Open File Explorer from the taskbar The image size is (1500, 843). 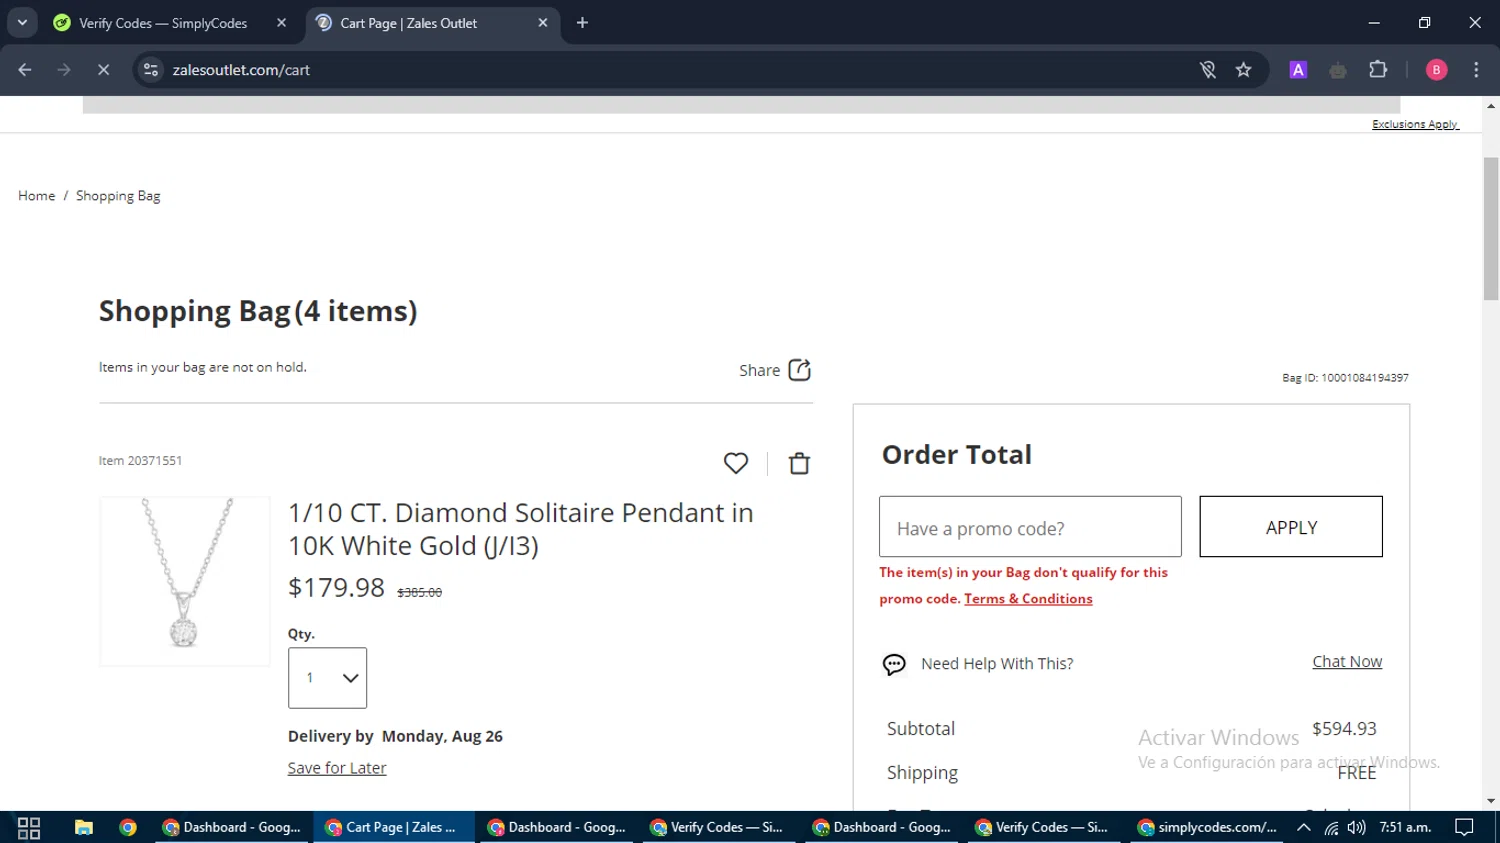click(84, 828)
